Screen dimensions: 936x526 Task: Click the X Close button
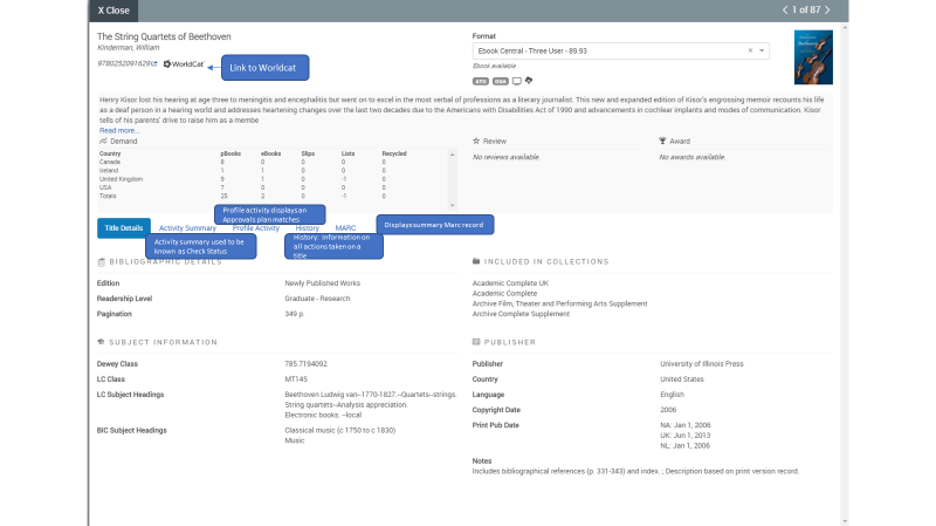(x=113, y=10)
